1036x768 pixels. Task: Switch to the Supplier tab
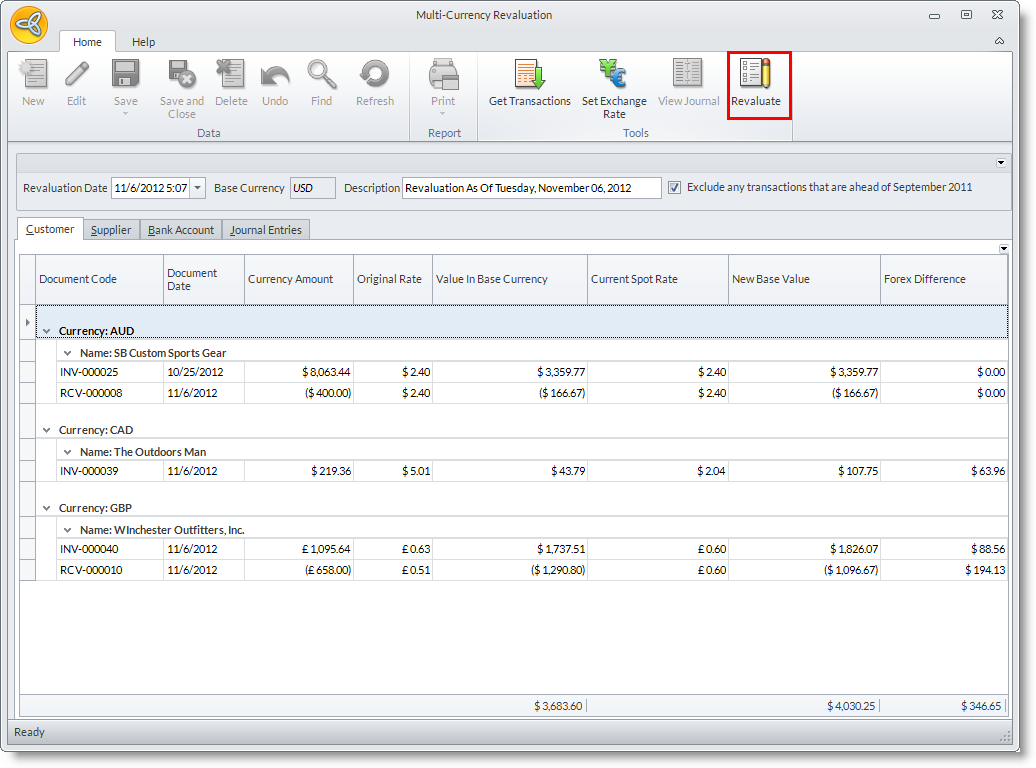pyautogui.click(x=111, y=230)
